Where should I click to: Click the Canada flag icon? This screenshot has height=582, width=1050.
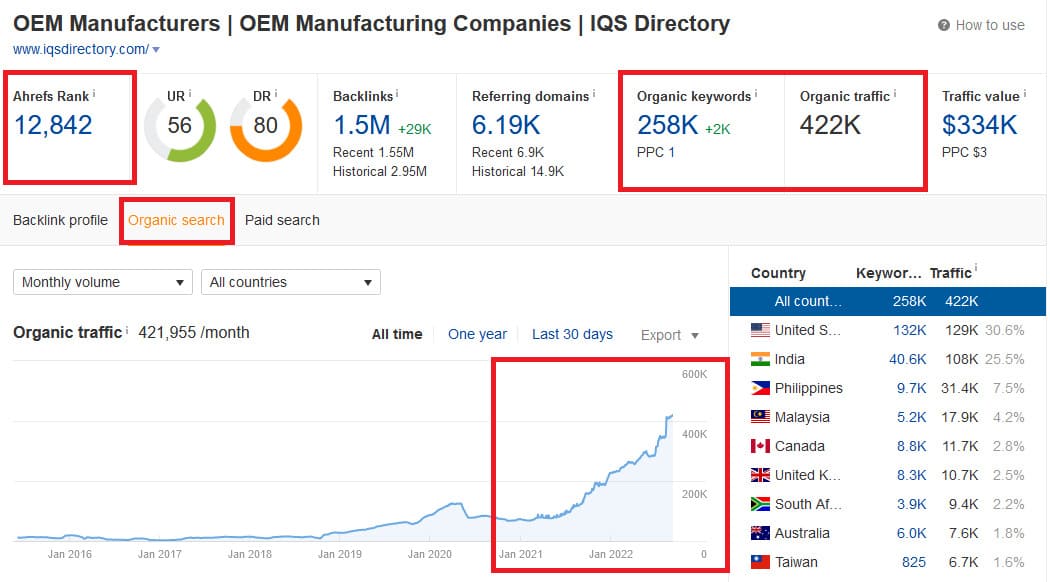coord(760,446)
